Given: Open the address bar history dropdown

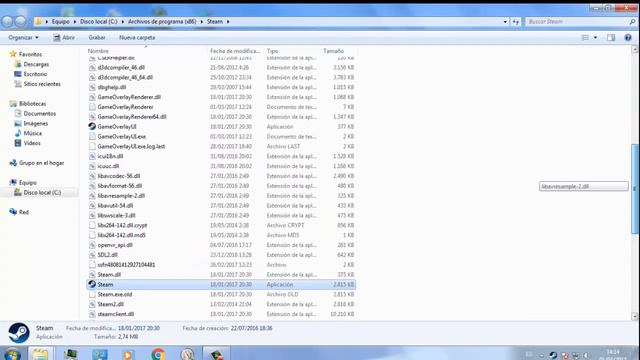Looking at the screenshot, I should coord(505,22).
